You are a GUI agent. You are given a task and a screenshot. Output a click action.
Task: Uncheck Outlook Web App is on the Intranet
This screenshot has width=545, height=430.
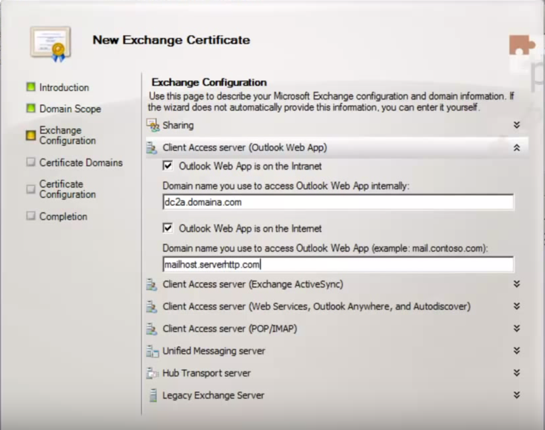click(x=168, y=166)
